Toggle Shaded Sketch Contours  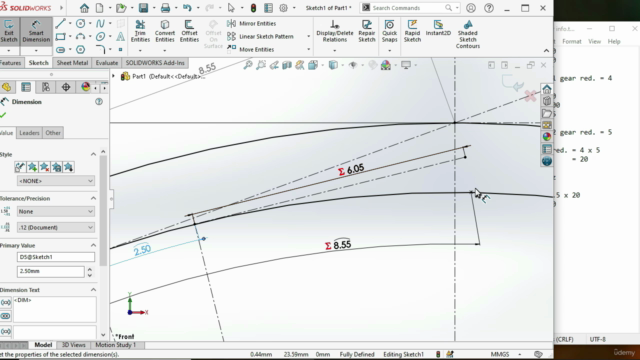[x=468, y=35]
